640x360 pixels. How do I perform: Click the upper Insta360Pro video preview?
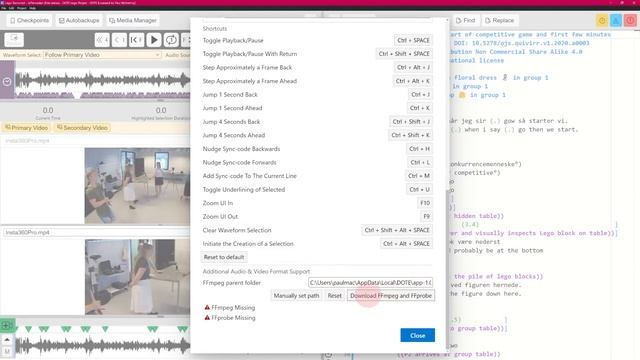point(137,186)
